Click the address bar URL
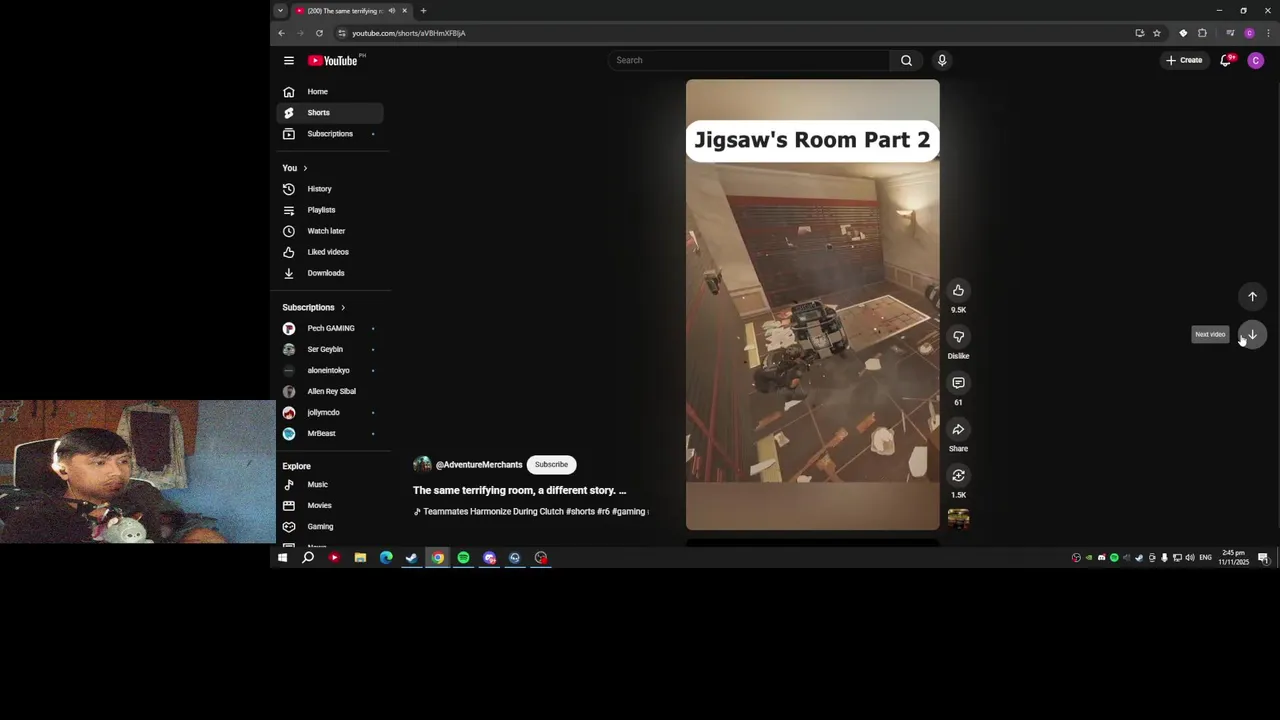Viewport: 1280px width, 720px height. pos(408,33)
